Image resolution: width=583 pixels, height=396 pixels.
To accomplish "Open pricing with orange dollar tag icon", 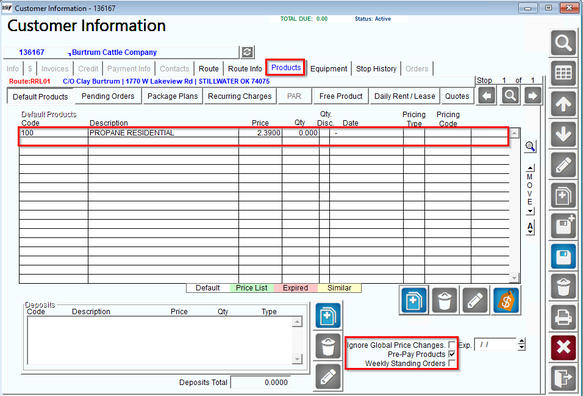I will tap(506, 300).
